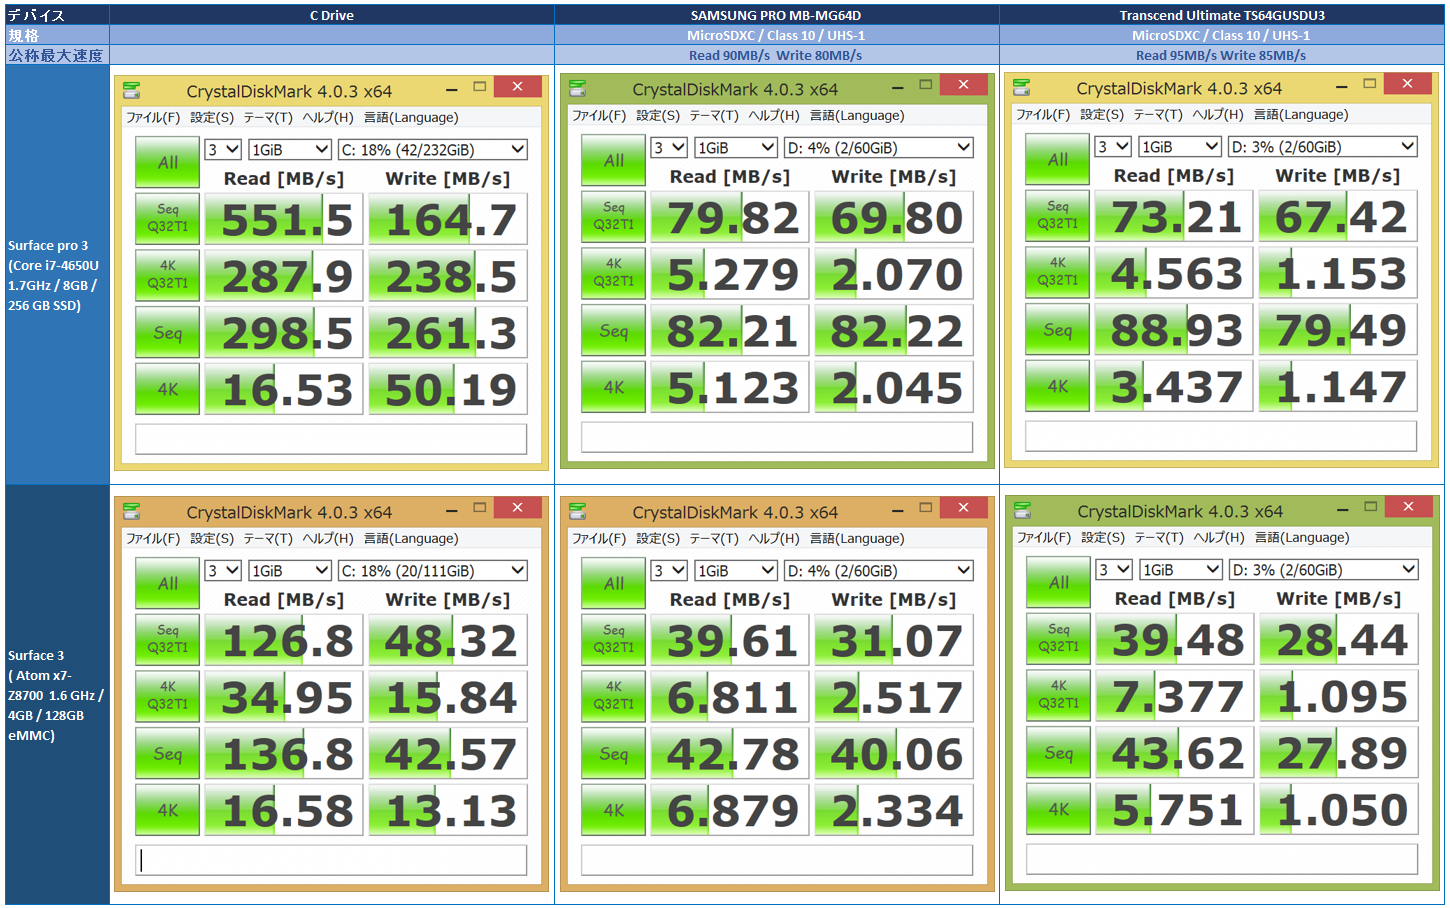Viewport: 1450px width, 908px height.
Task: Click 4K Q32T1 button beside the 7.377 read result
Action: (x=1058, y=696)
